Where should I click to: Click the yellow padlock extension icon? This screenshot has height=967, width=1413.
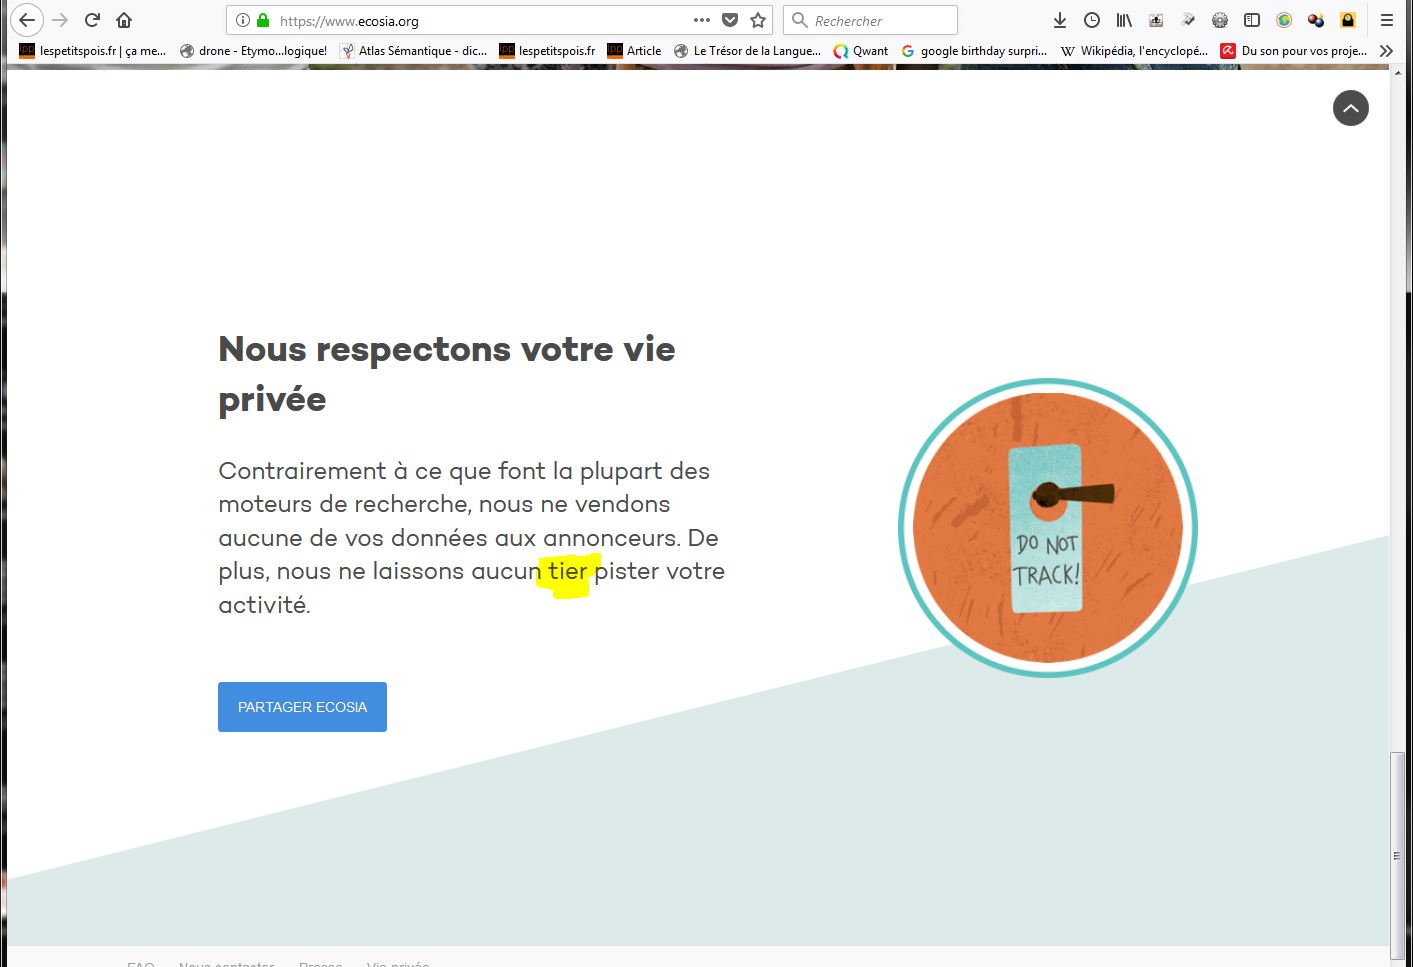(1348, 20)
